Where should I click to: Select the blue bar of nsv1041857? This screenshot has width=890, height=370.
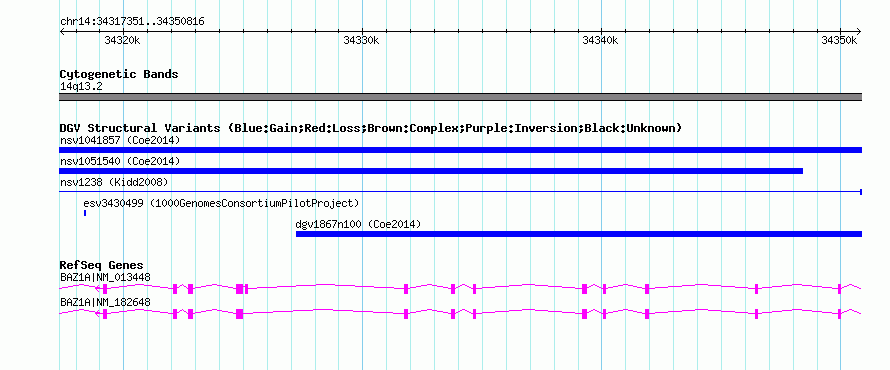pyautogui.click(x=460, y=150)
